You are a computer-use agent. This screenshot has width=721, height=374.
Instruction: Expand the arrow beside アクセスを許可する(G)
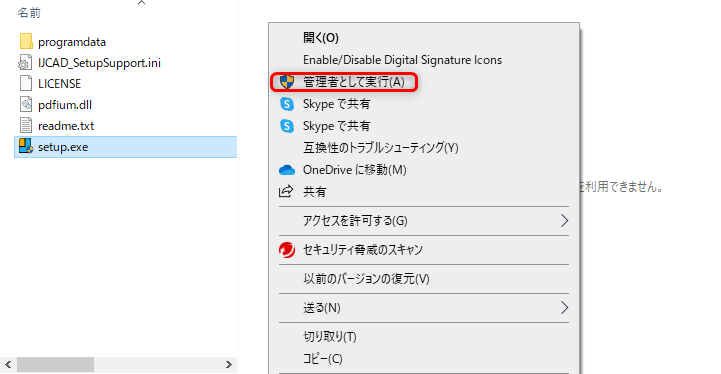[565, 221]
